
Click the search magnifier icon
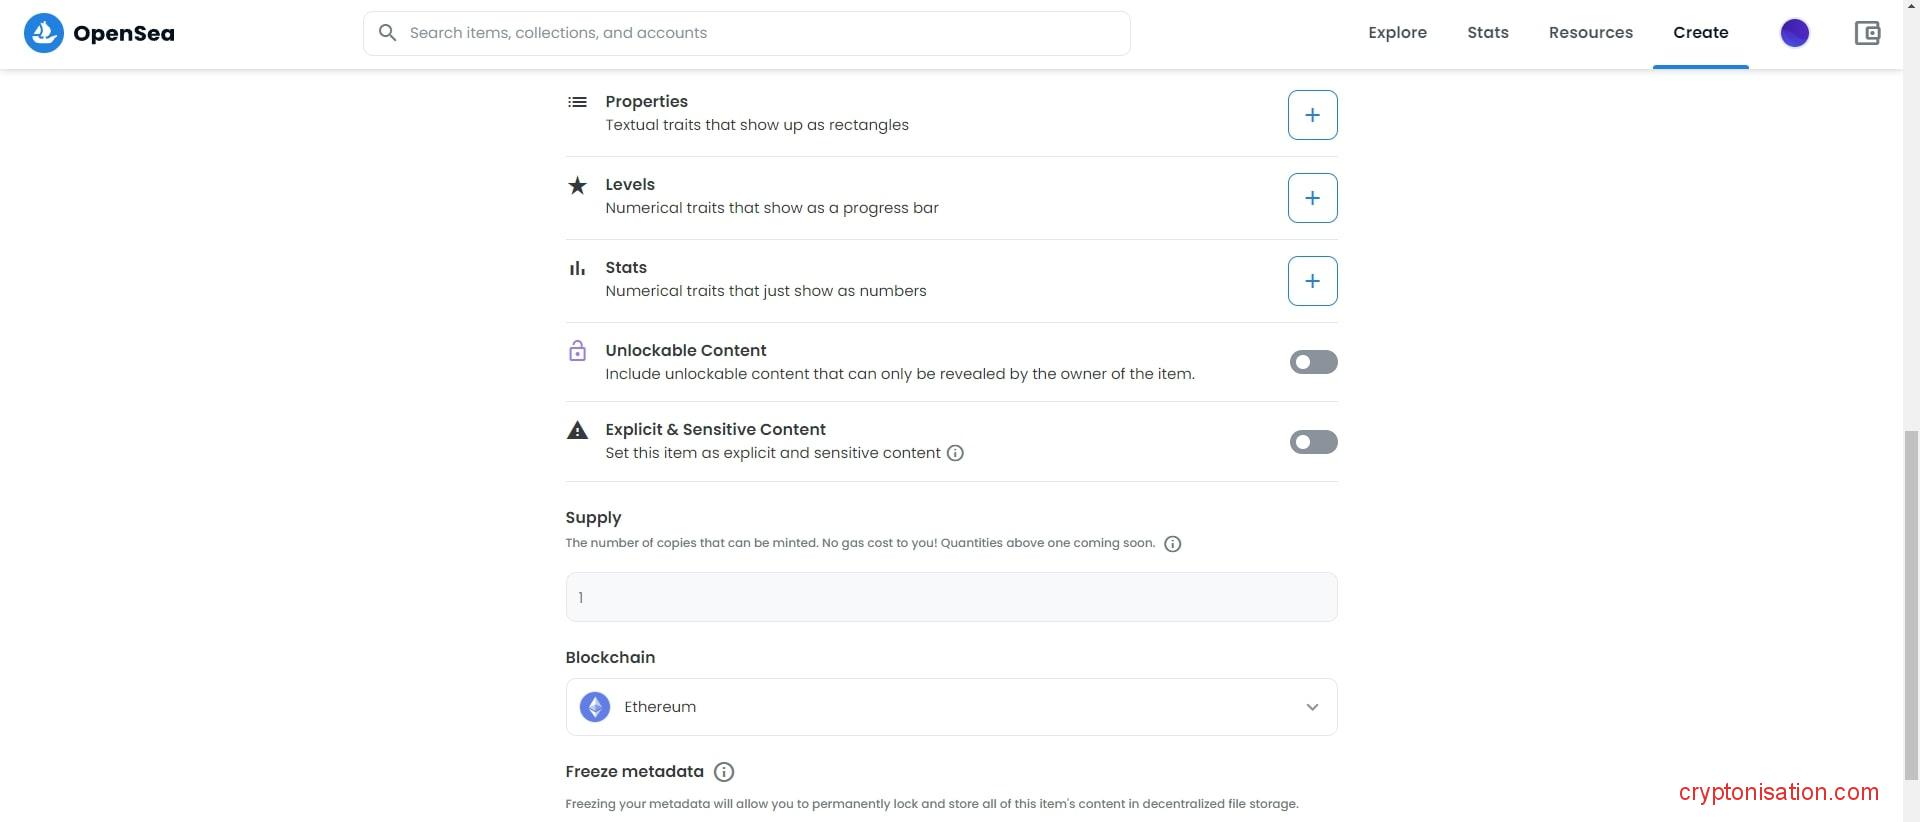[x=387, y=33]
